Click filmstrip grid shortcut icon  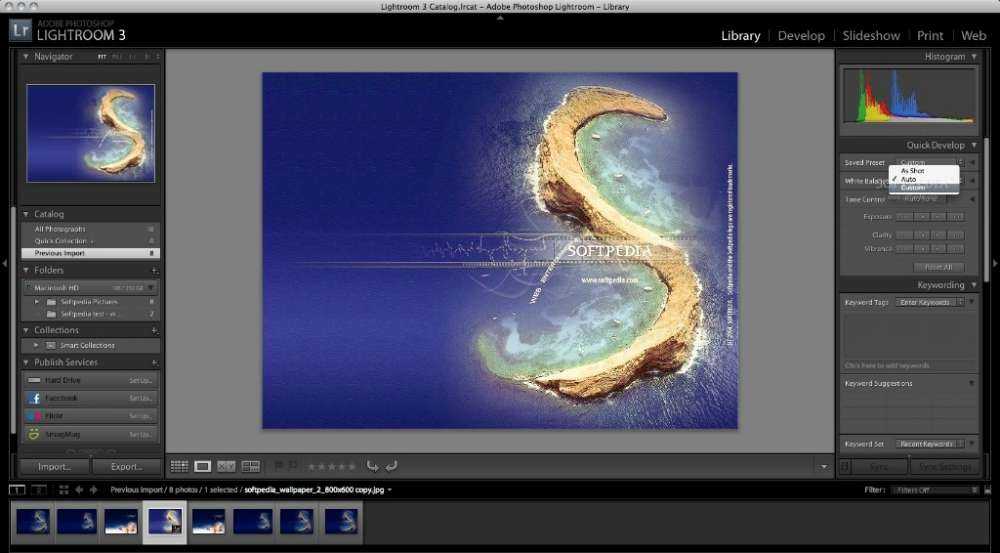[64, 490]
